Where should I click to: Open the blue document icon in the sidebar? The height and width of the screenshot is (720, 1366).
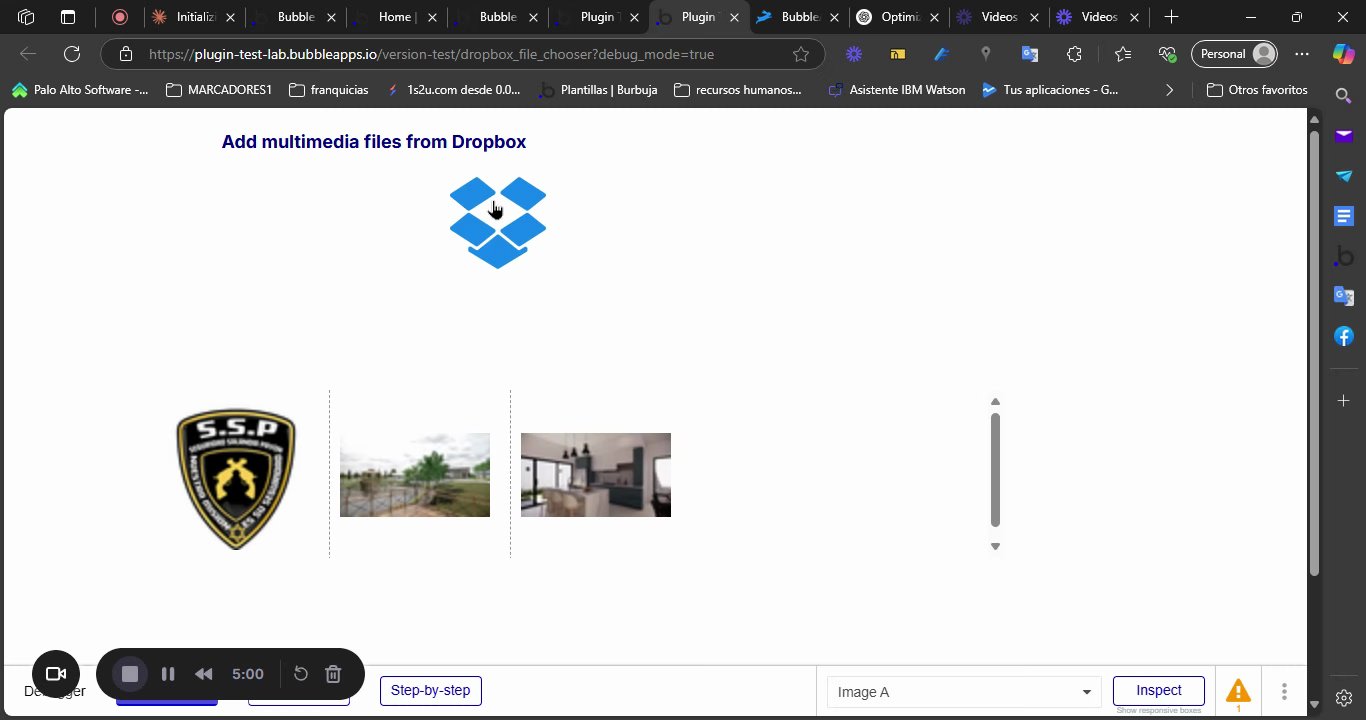[1344, 216]
